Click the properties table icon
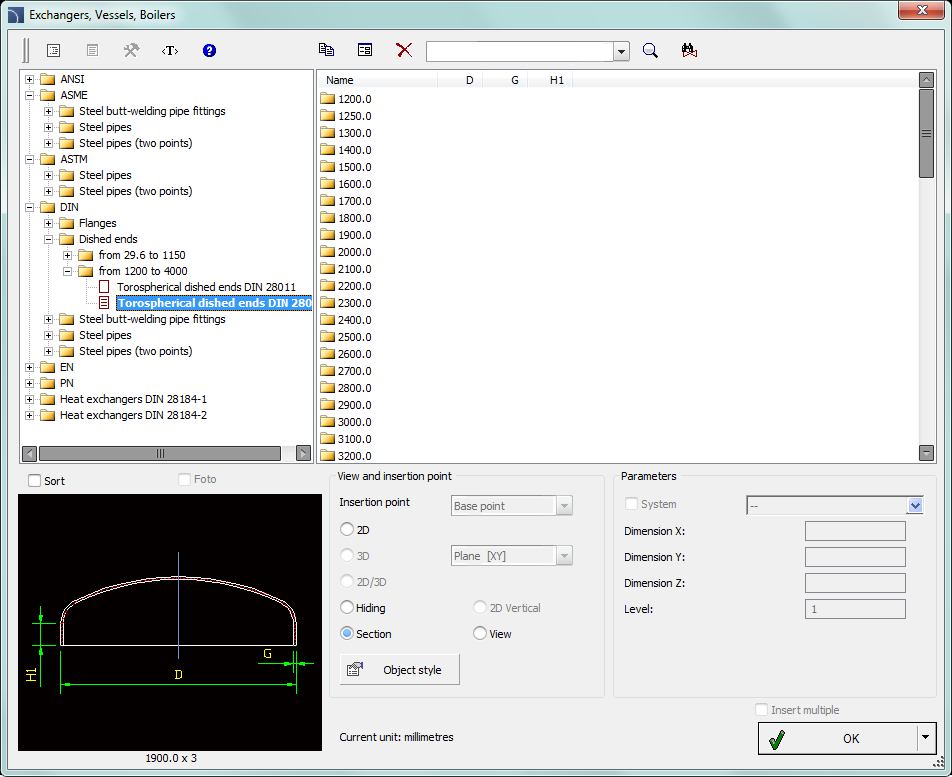Image resolution: width=952 pixels, height=777 pixels. point(365,50)
